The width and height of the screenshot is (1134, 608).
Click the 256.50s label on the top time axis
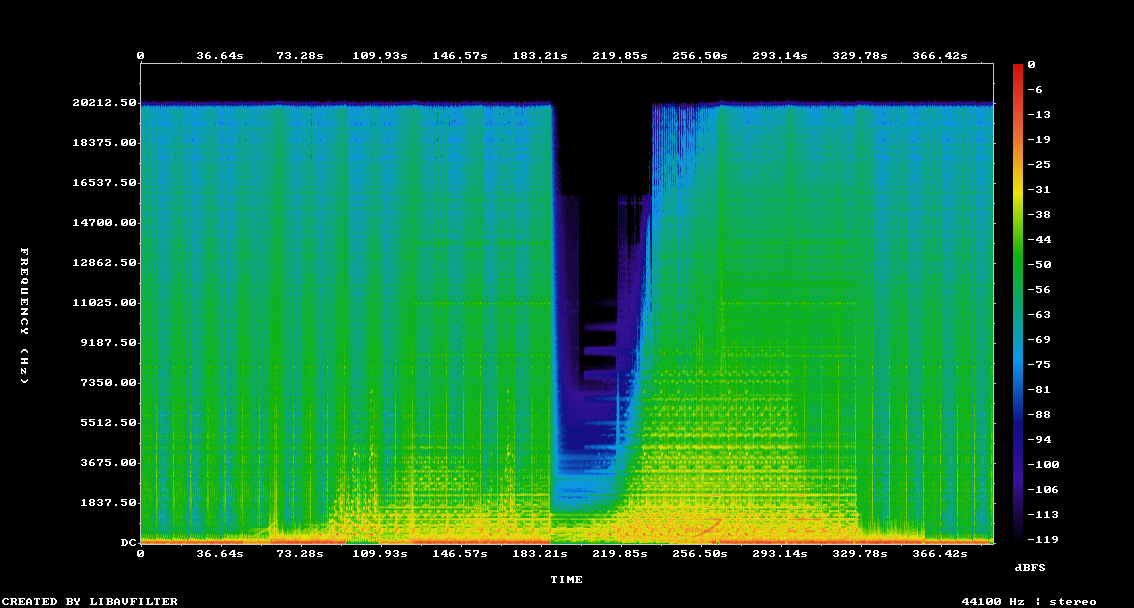[700, 56]
